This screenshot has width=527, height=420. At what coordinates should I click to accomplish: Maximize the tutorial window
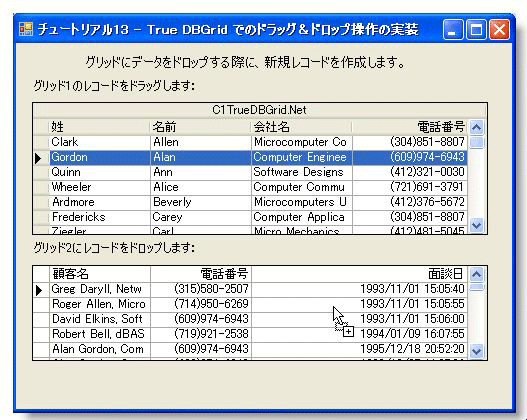[x=476, y=30]
